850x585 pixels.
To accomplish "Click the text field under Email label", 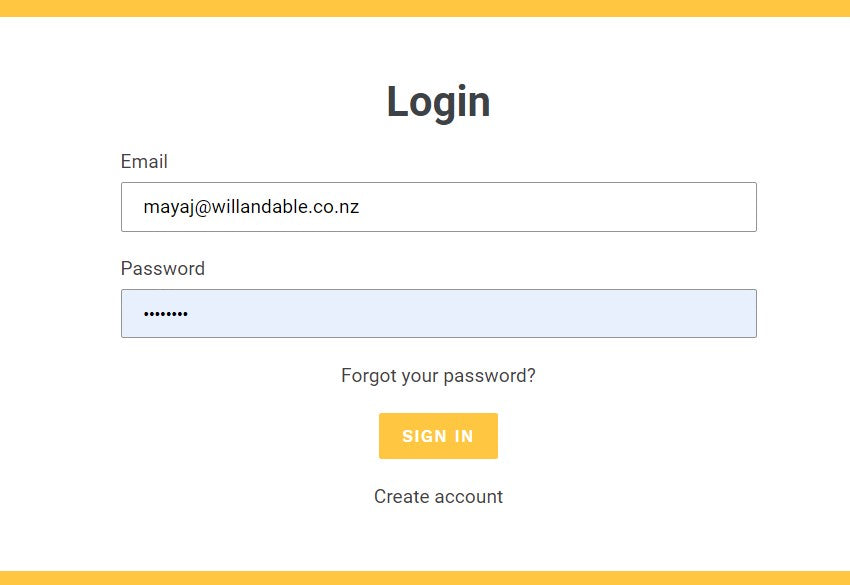I will coord(438,207).
